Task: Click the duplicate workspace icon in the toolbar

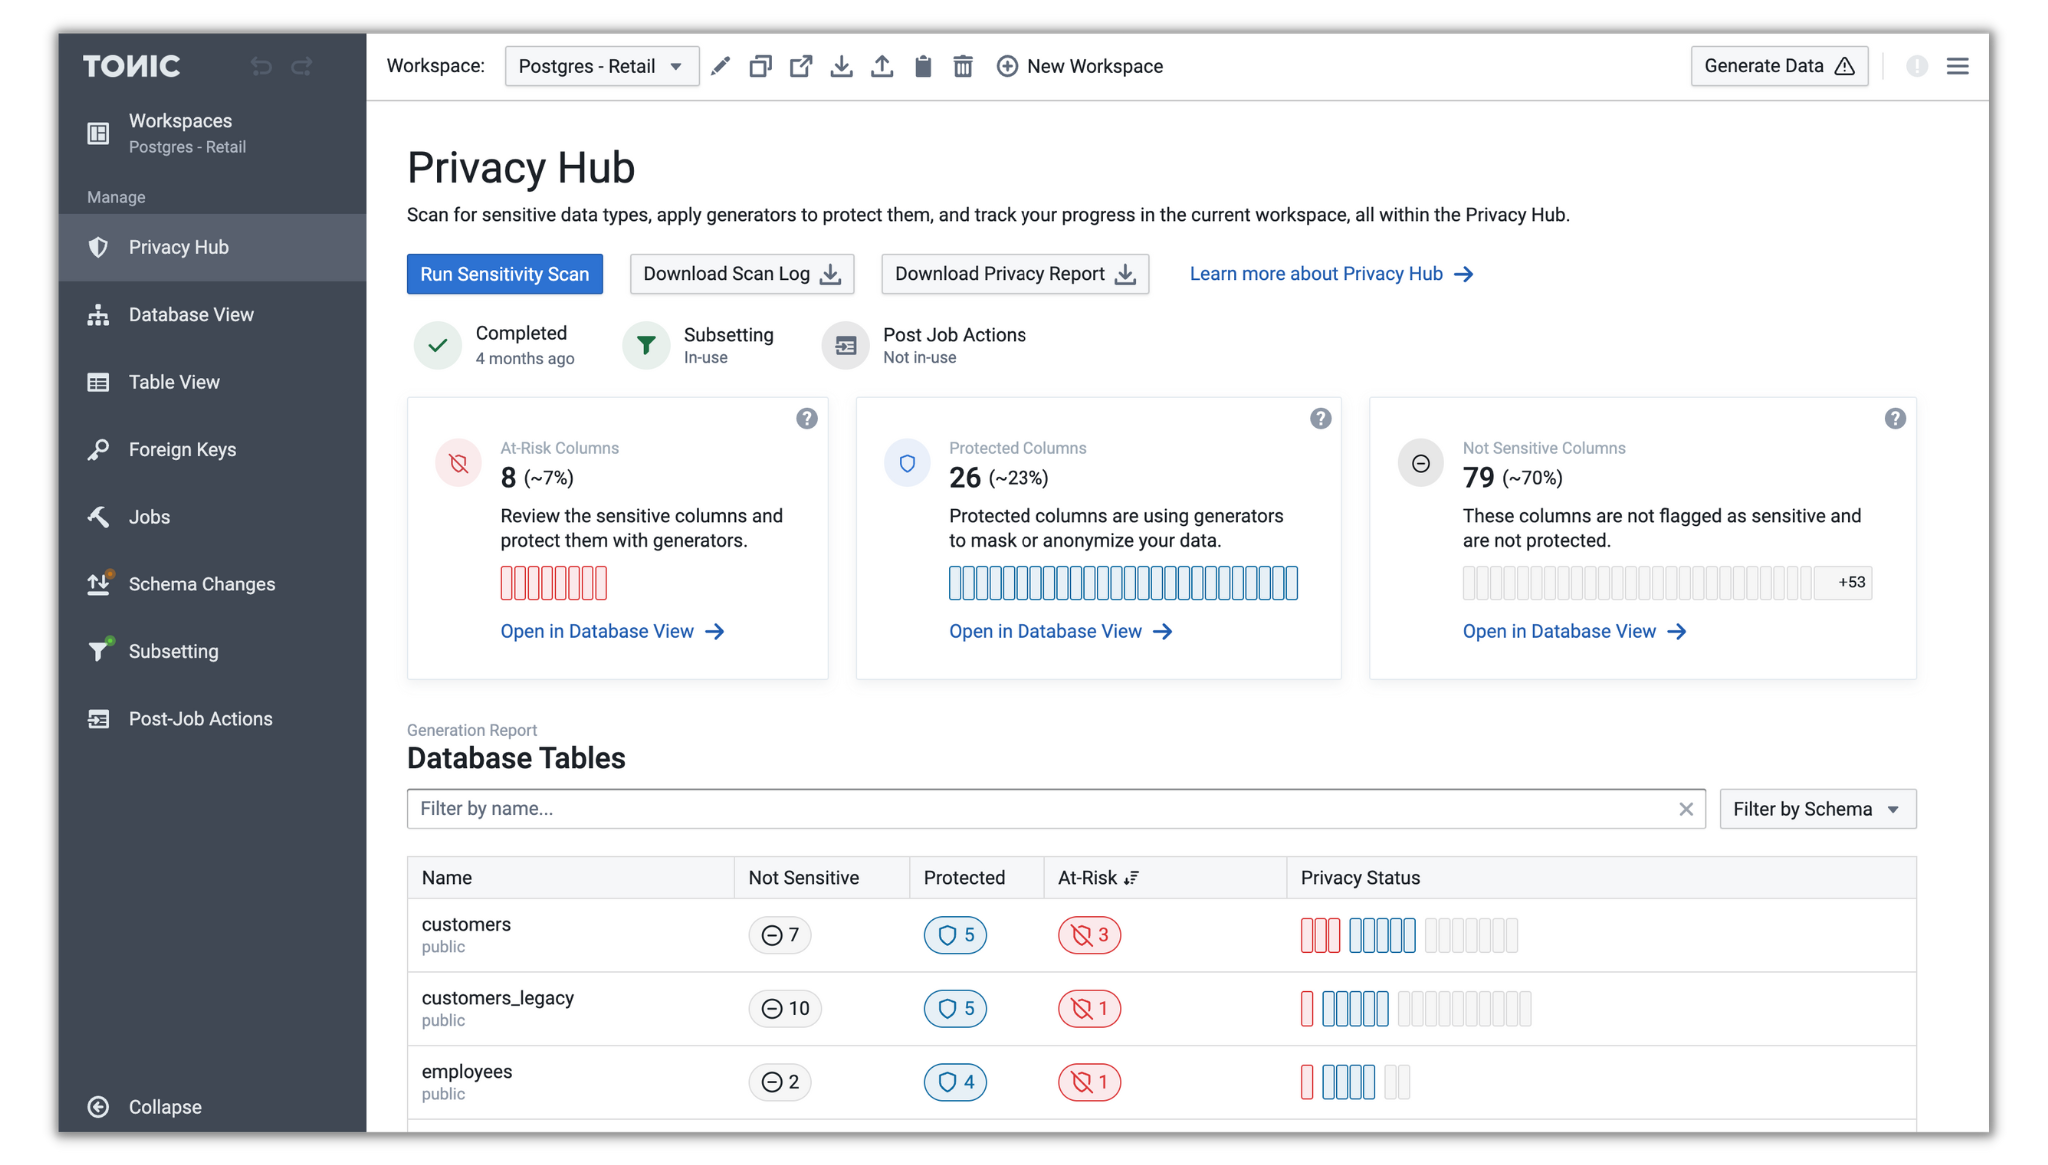Action: (x=760, y=65)
